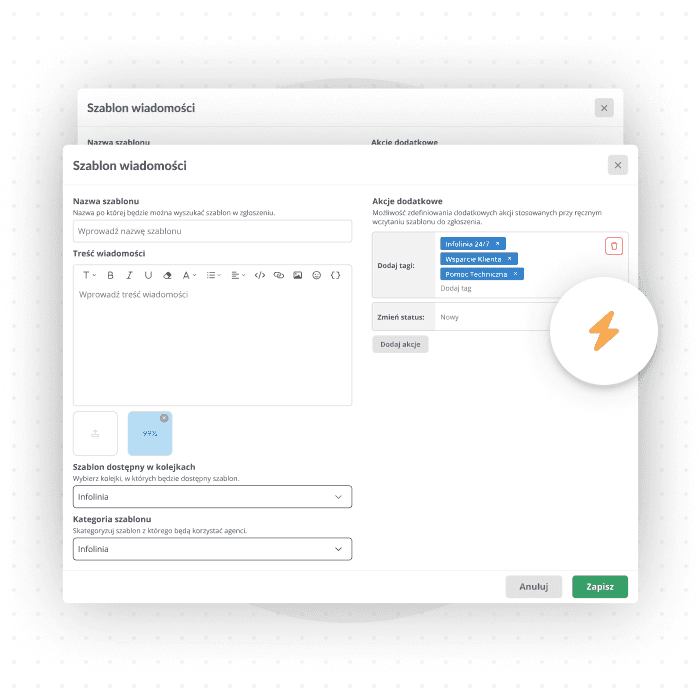The height and width of the screenshot is (700, 700).
Task: Remove the Wsparcie Klienta tag
Action: [x=509, y=258]
